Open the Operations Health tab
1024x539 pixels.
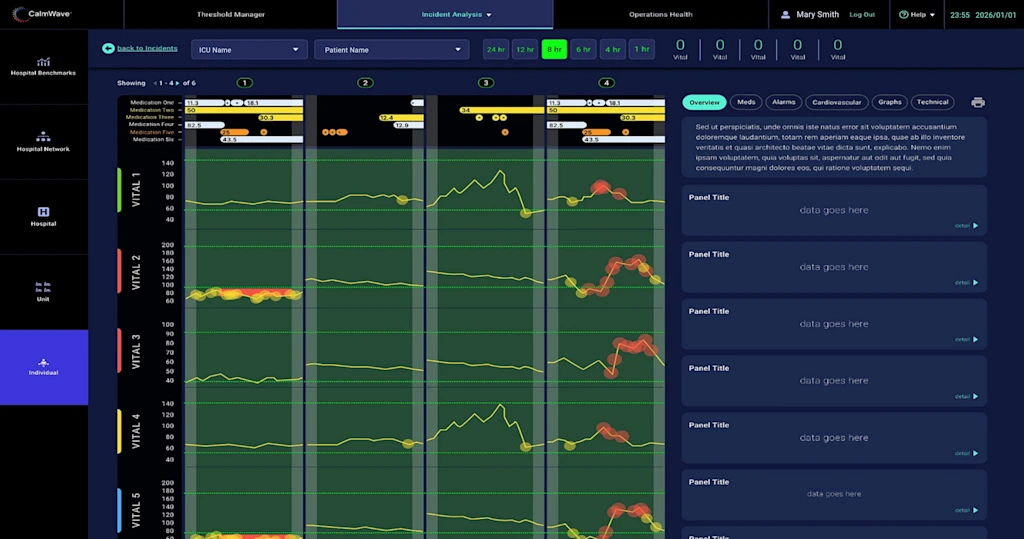660,15
